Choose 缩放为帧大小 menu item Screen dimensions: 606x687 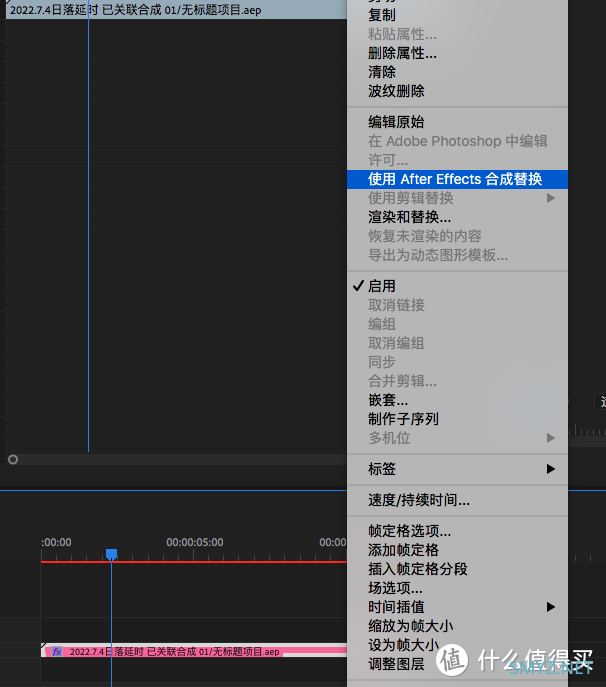click(x=457, y=626)
